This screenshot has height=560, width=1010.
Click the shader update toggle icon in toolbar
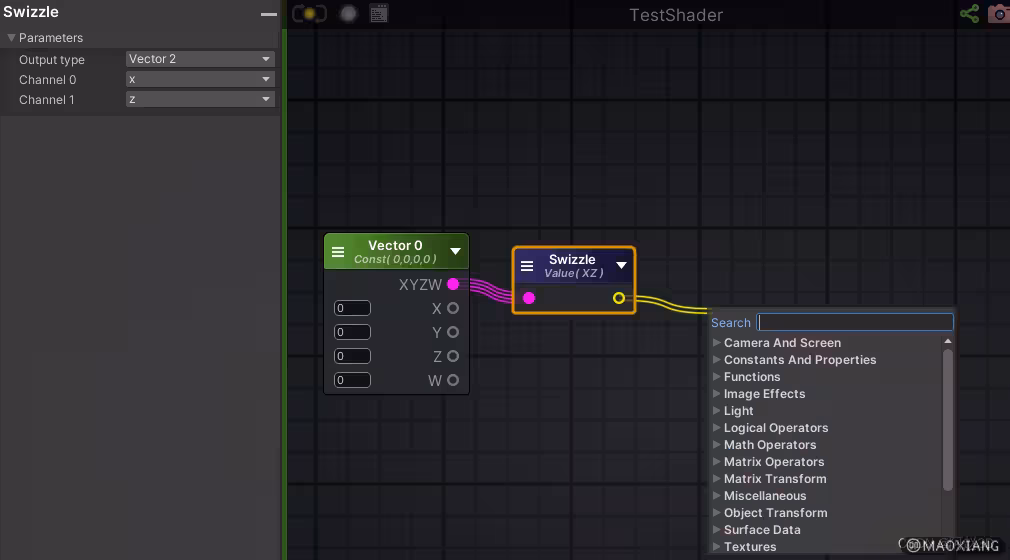pyautogui.click(x=309, y=14)
